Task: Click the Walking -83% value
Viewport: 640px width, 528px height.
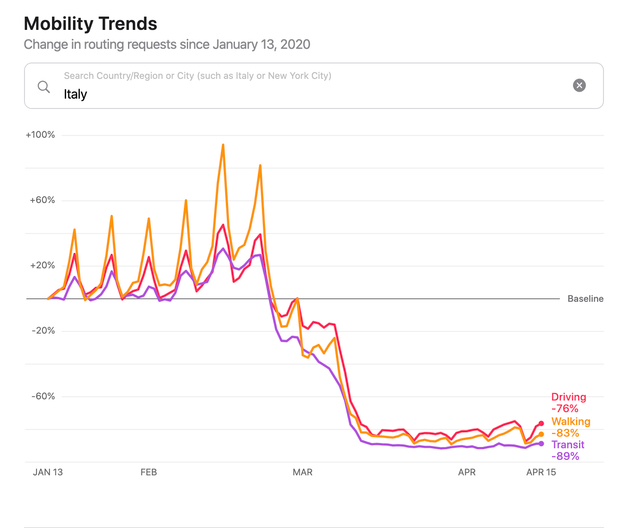Action: (565, 433)
